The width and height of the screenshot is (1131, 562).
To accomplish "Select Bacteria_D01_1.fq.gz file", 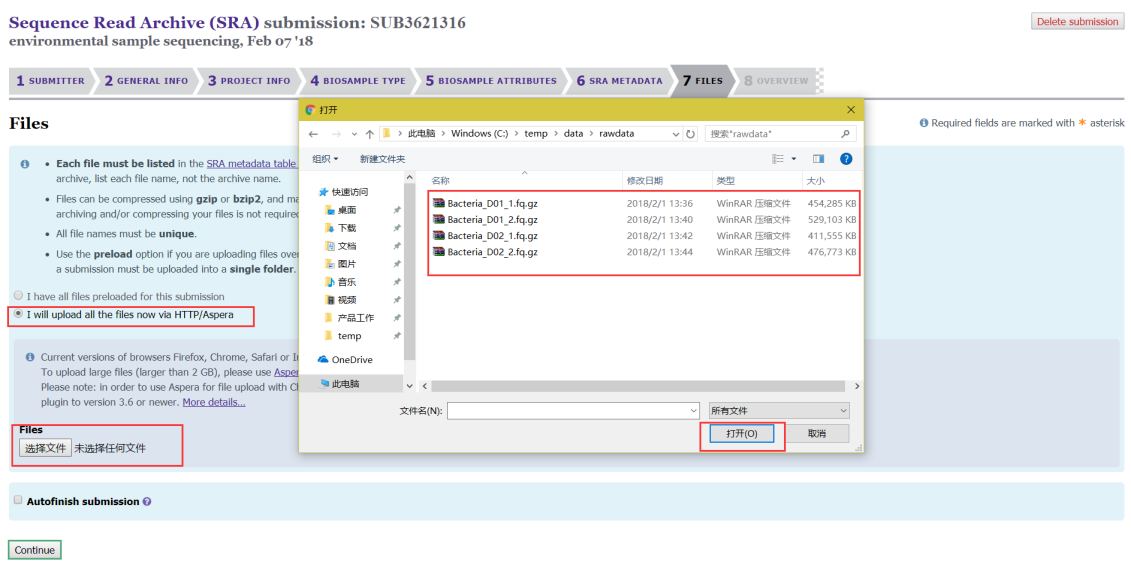I will coord(492,203).
